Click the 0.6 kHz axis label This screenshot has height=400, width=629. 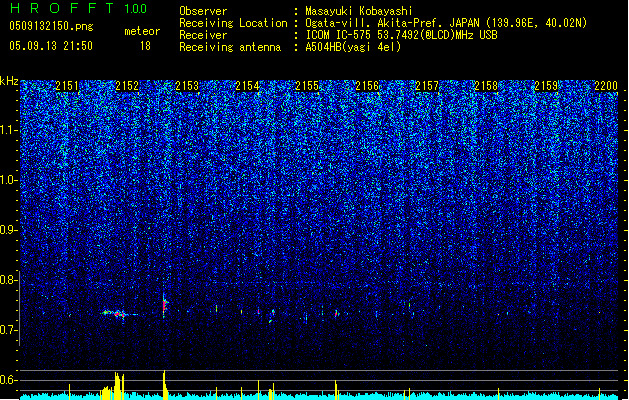point(9,380)
